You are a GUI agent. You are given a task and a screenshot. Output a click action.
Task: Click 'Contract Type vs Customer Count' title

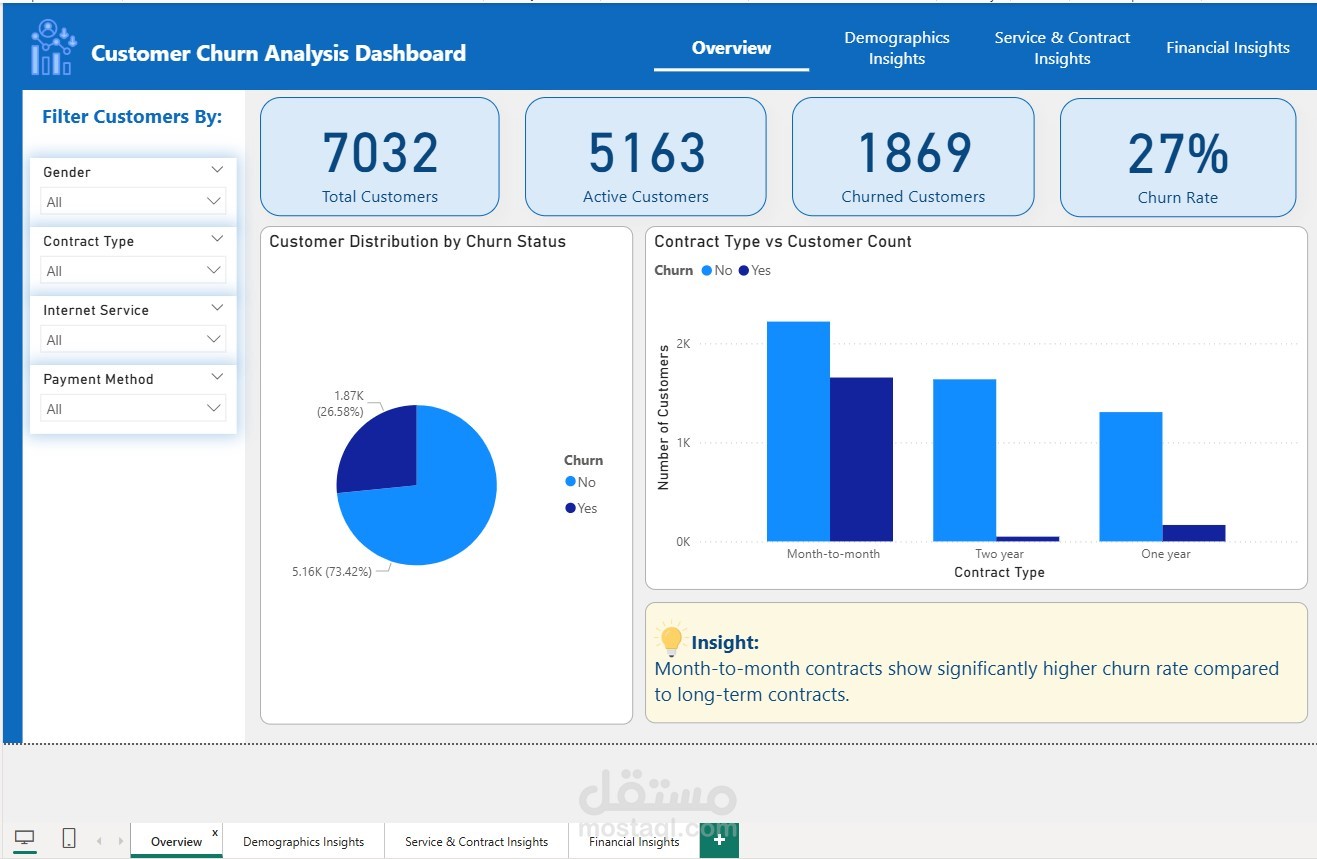coord(783,241)
